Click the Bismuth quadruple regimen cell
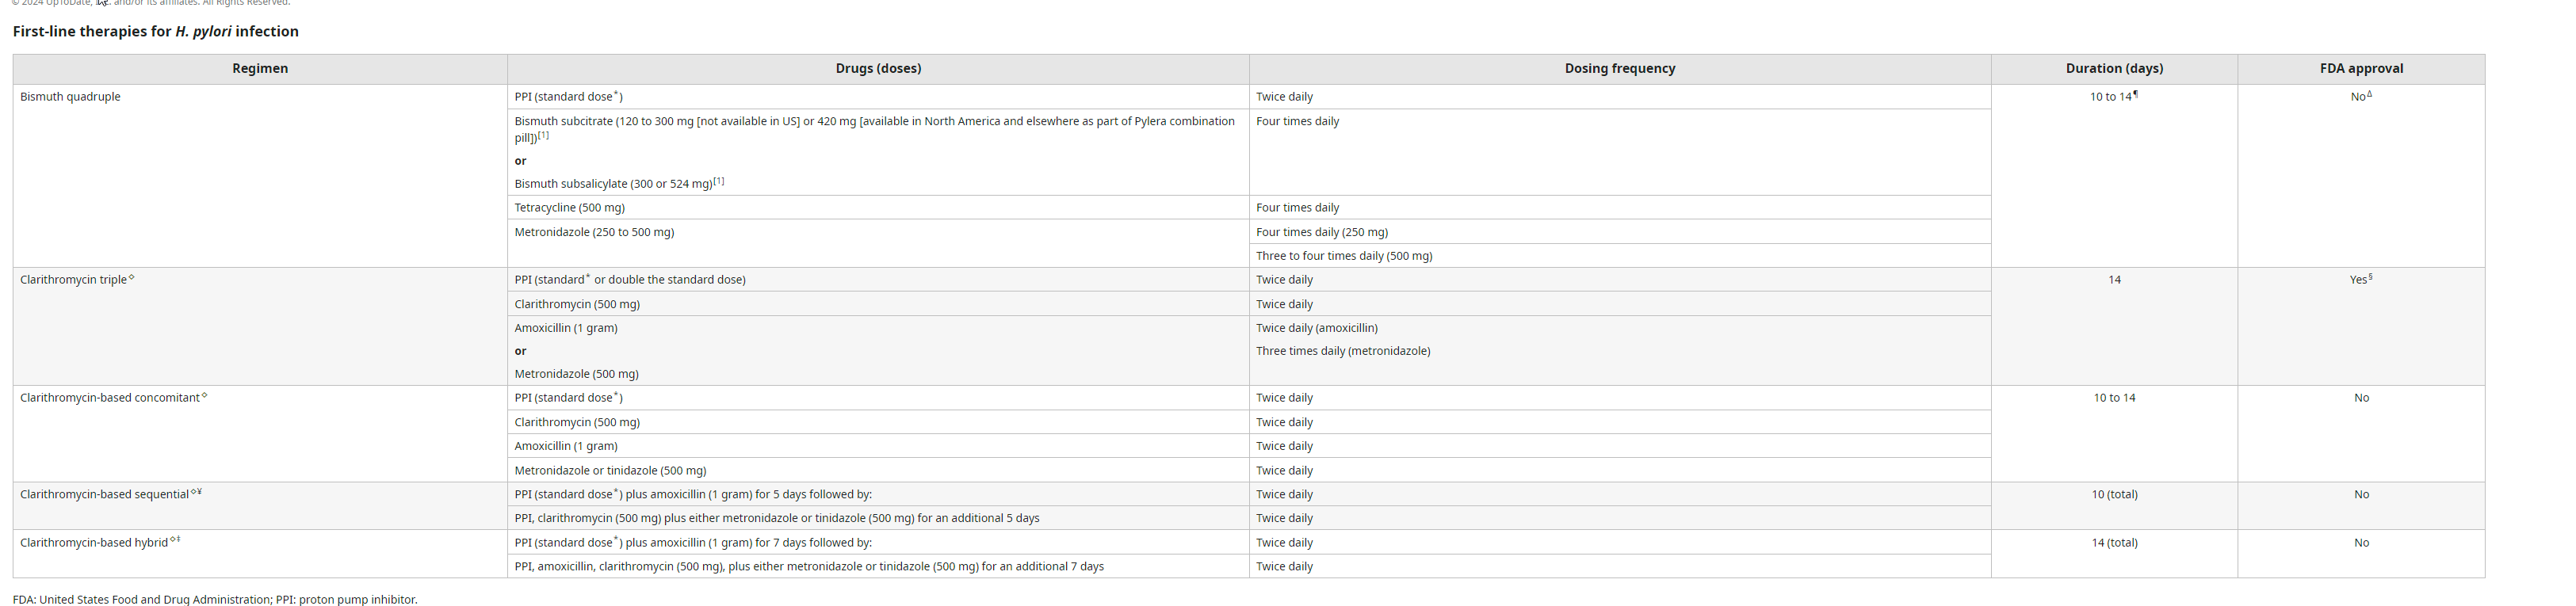Viewport: 2576px width, 606px height. pos(70,97)
